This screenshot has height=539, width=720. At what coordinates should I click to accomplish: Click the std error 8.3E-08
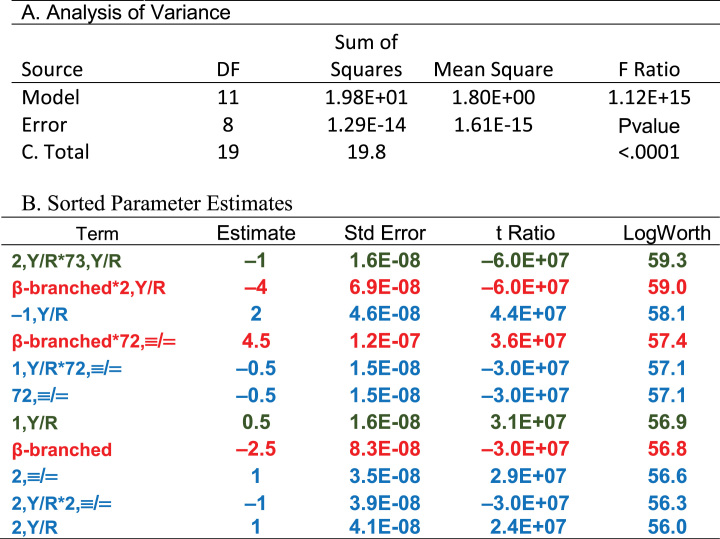click(385, 449)
